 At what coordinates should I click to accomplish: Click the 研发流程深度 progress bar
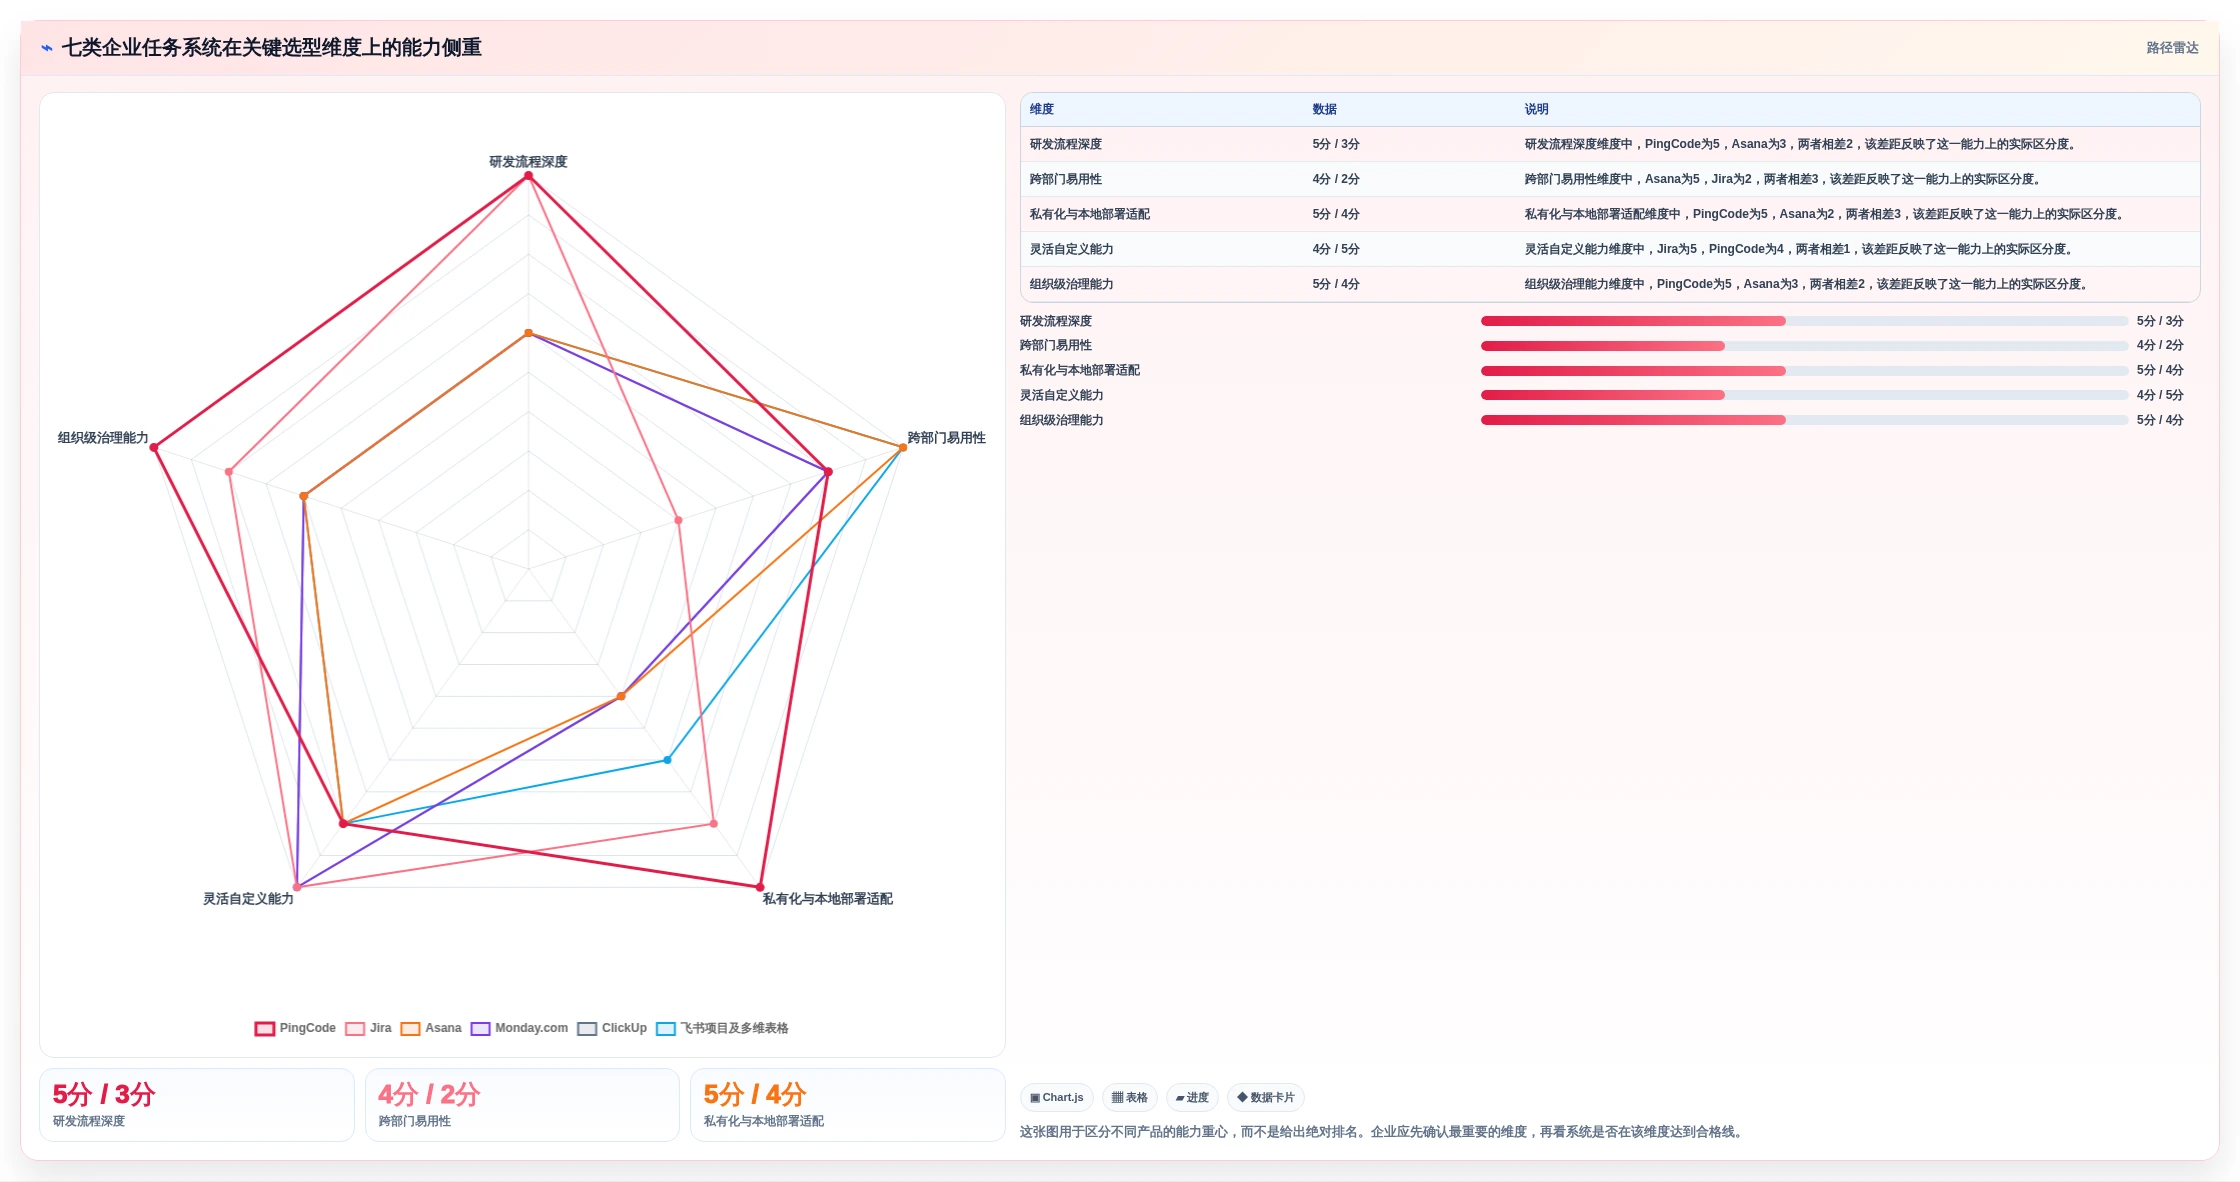(1804, 321)
